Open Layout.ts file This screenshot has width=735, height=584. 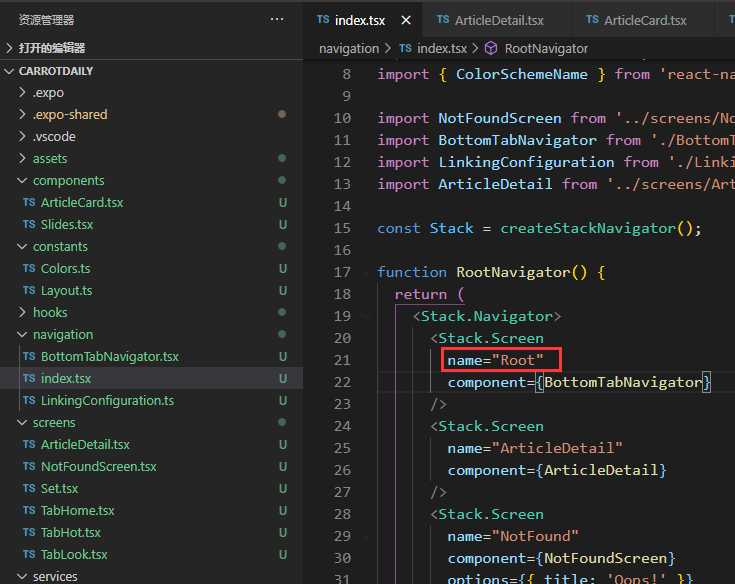coord(66,291)
